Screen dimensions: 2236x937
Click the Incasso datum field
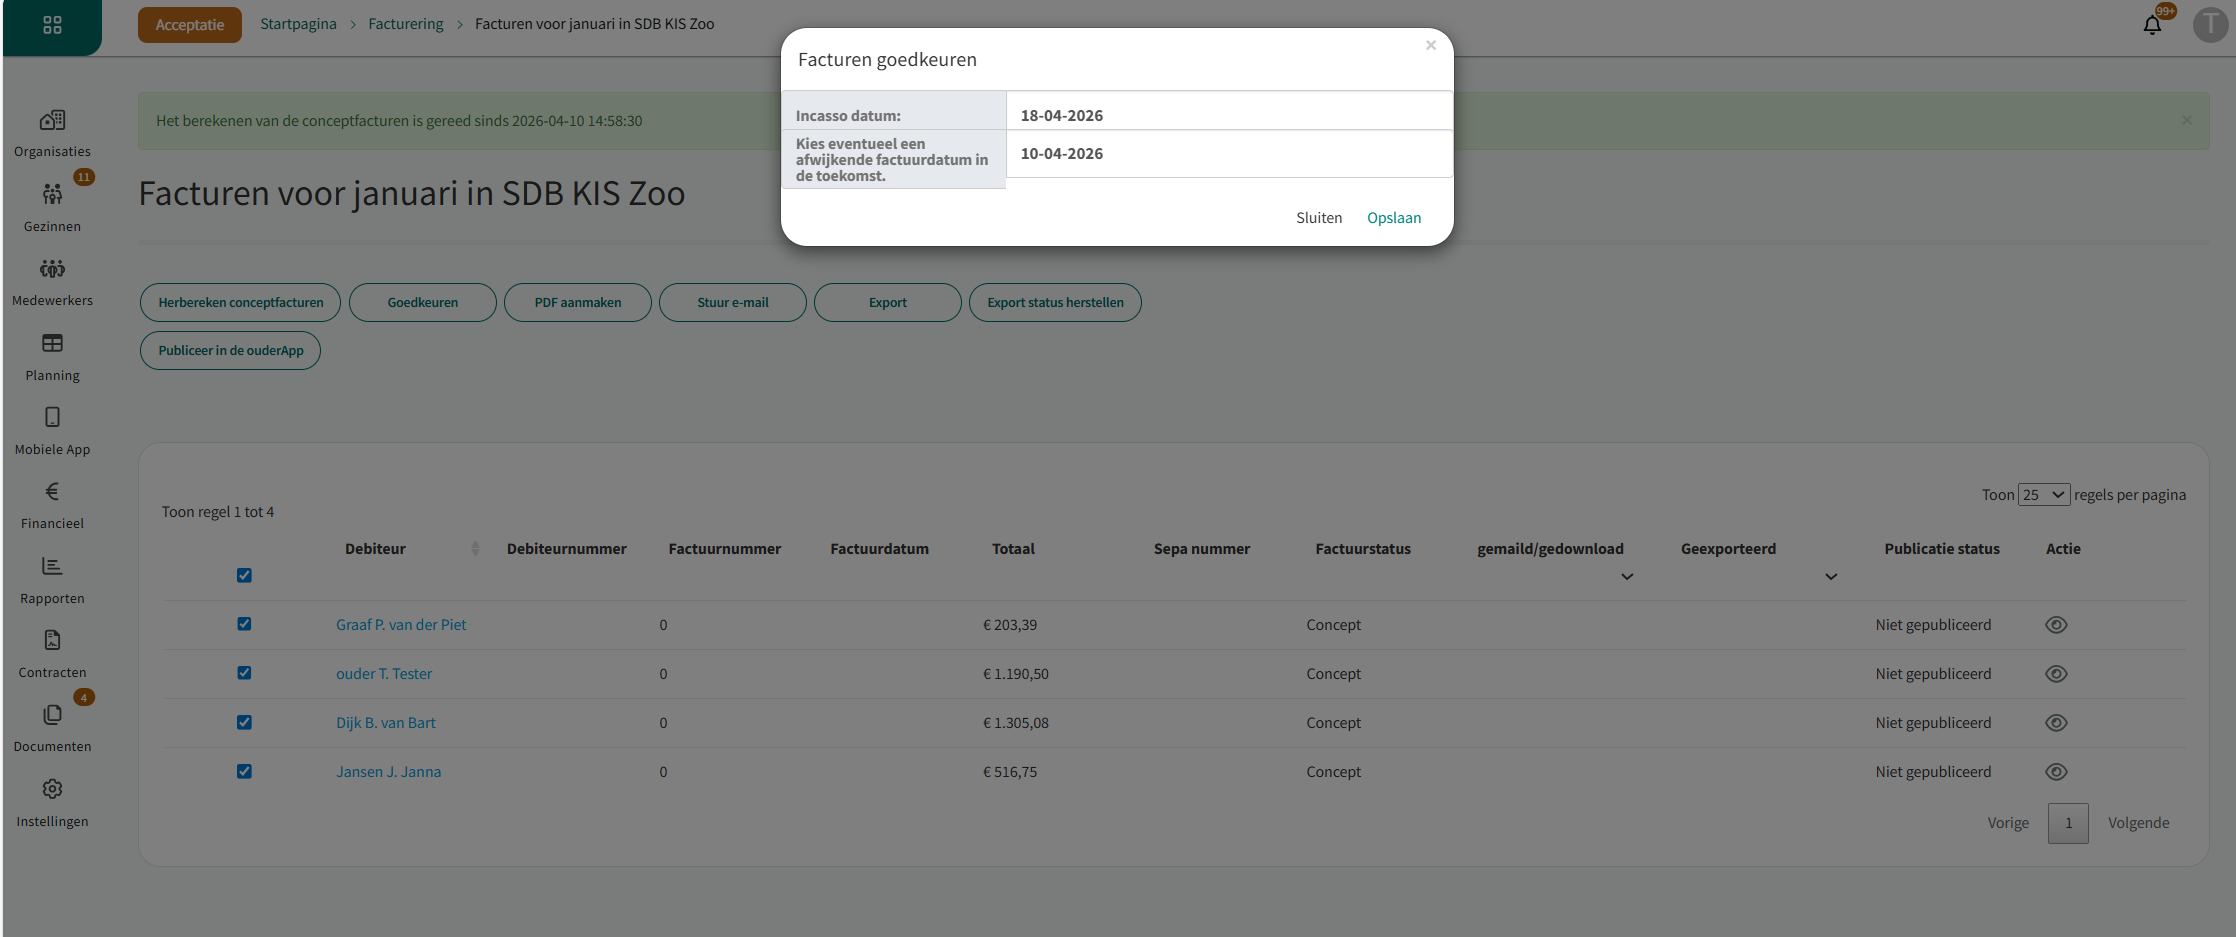click(1228, 115)
